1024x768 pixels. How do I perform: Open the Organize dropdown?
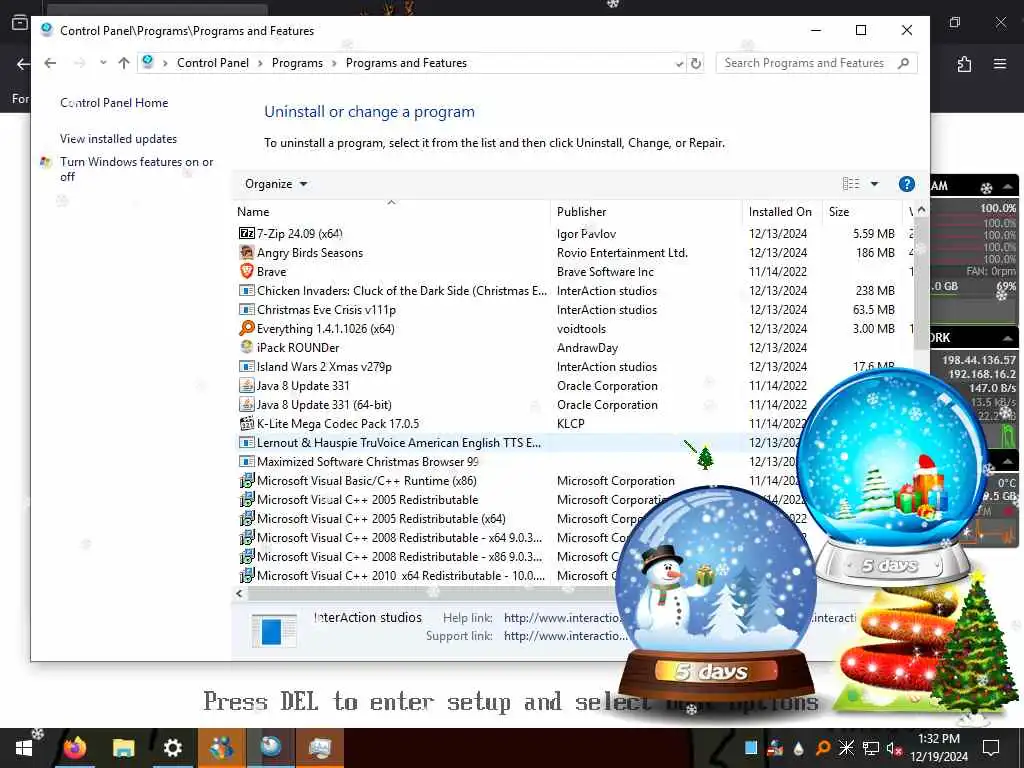click(x=276, y=184)
